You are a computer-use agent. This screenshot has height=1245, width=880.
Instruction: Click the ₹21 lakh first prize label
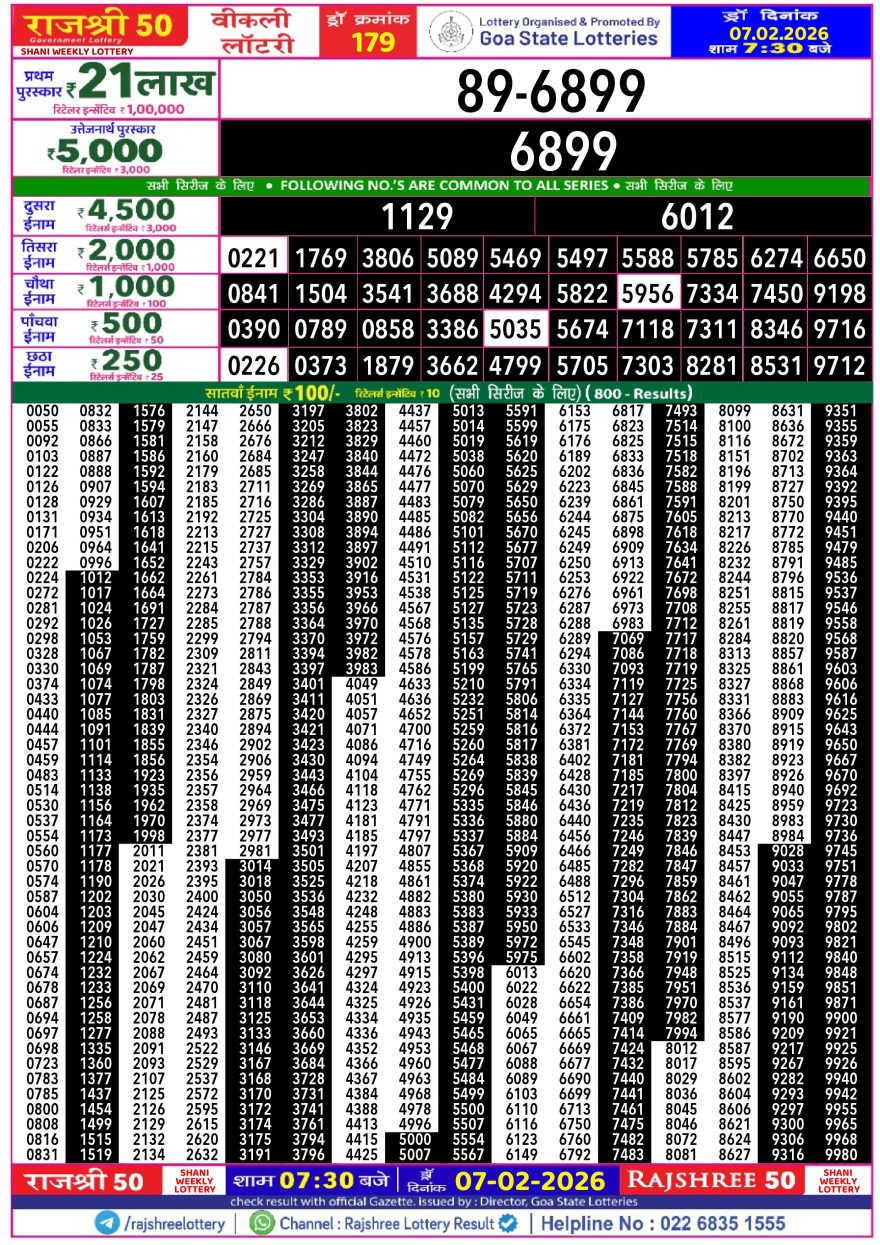pyautogui.click(x=116, y=88)
